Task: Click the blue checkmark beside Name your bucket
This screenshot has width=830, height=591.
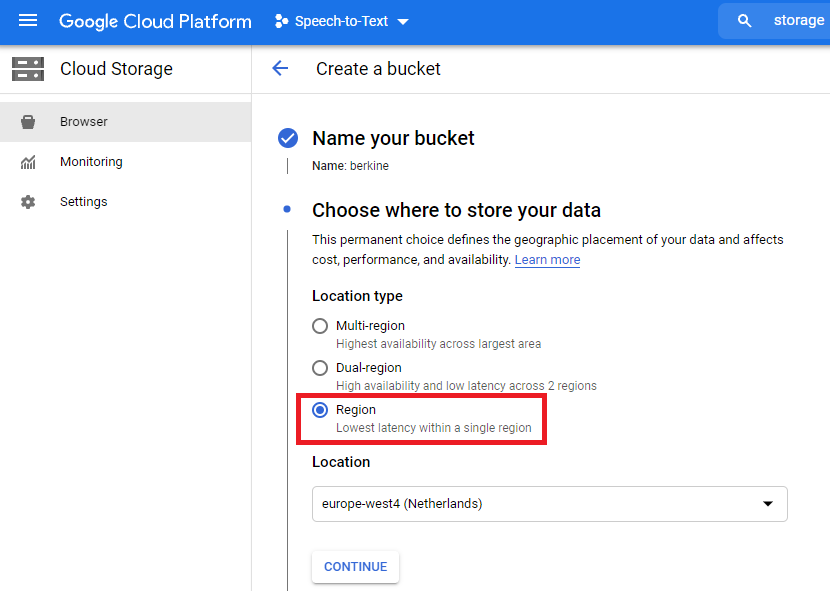Action: (288, 138)
